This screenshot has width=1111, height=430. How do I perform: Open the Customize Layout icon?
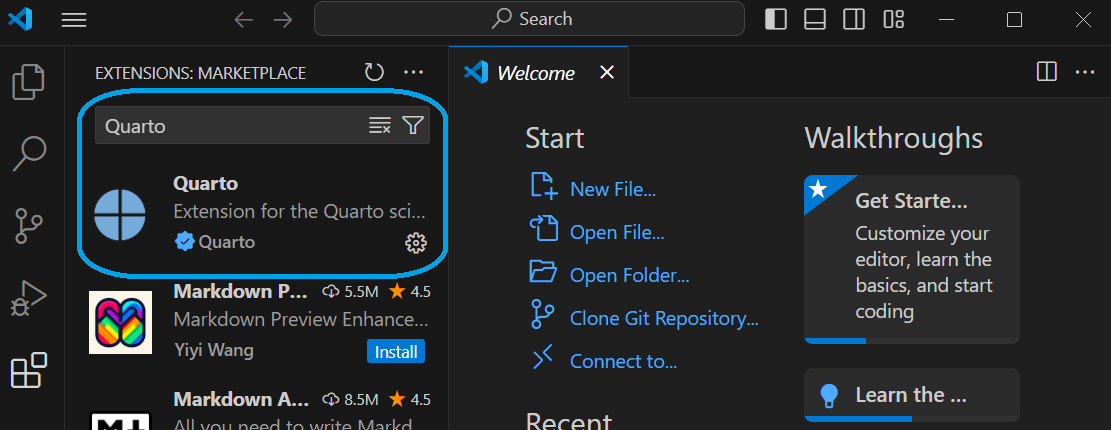893,20
